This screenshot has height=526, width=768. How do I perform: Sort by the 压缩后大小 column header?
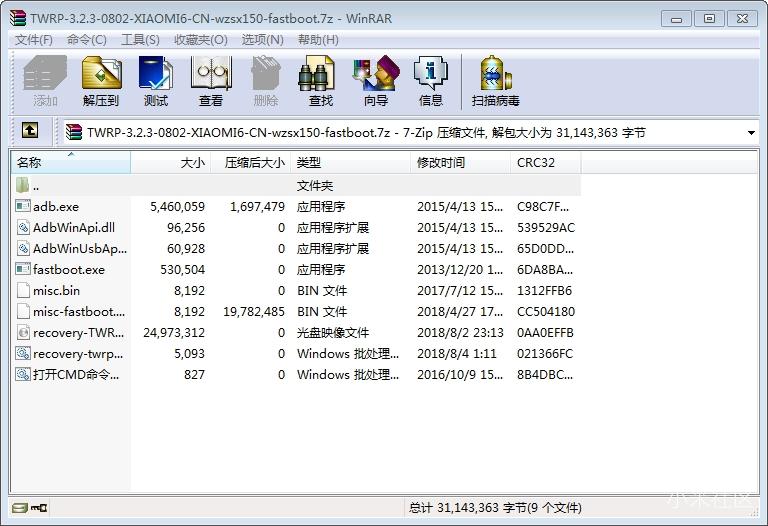250,163
